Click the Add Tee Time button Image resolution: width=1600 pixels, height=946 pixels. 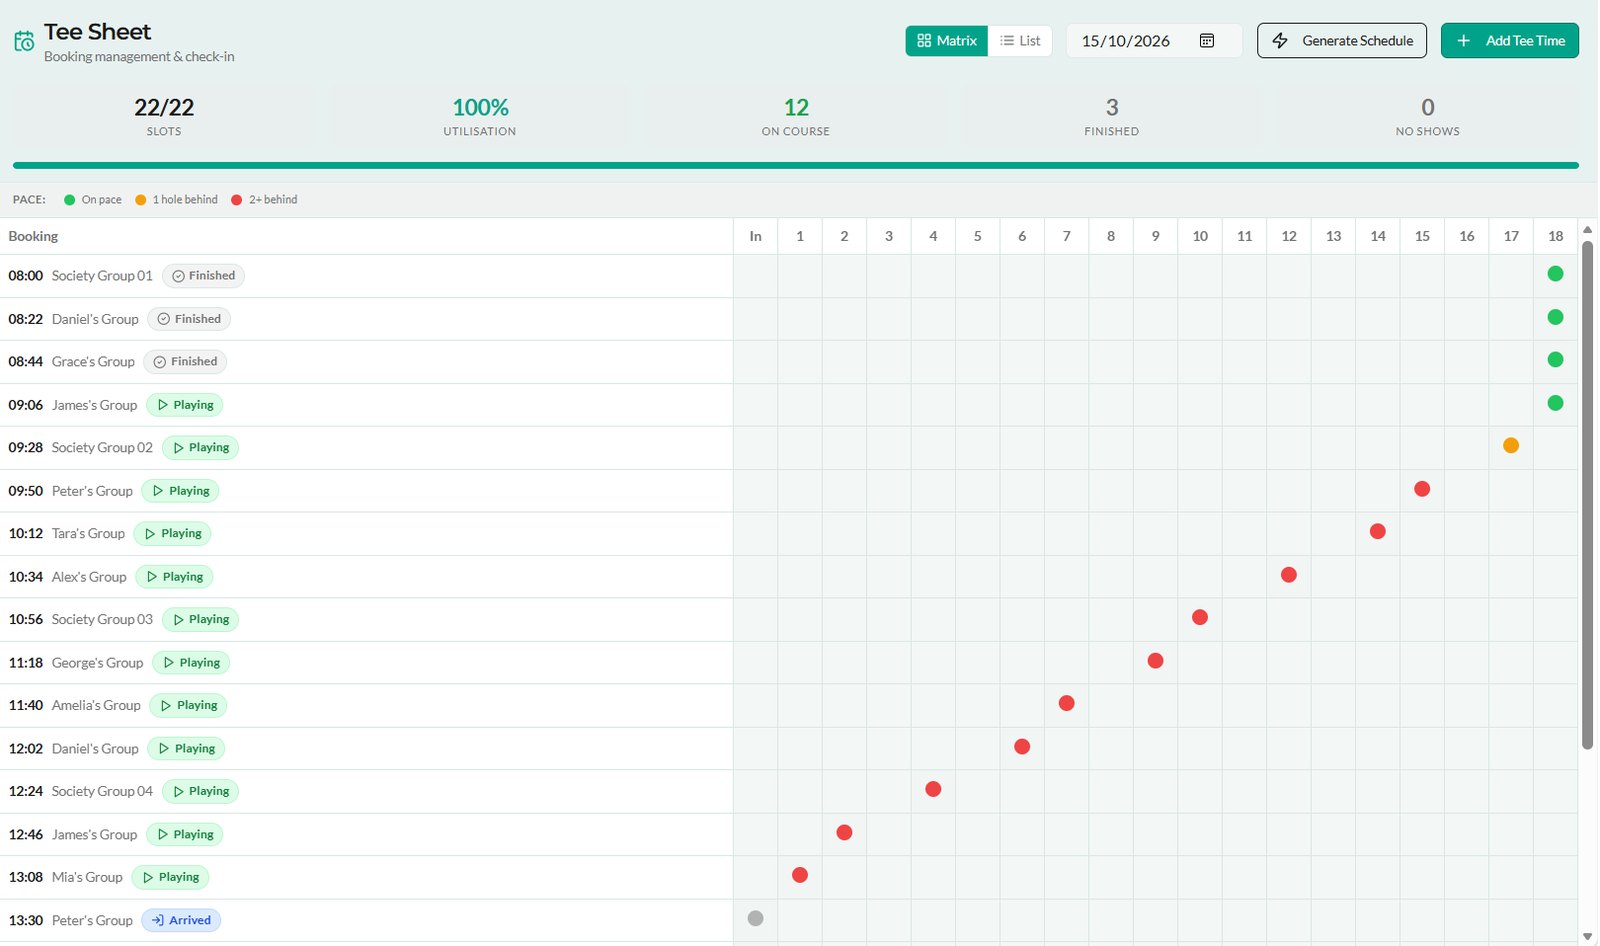pyautogui.click(x=1510, y=41)
